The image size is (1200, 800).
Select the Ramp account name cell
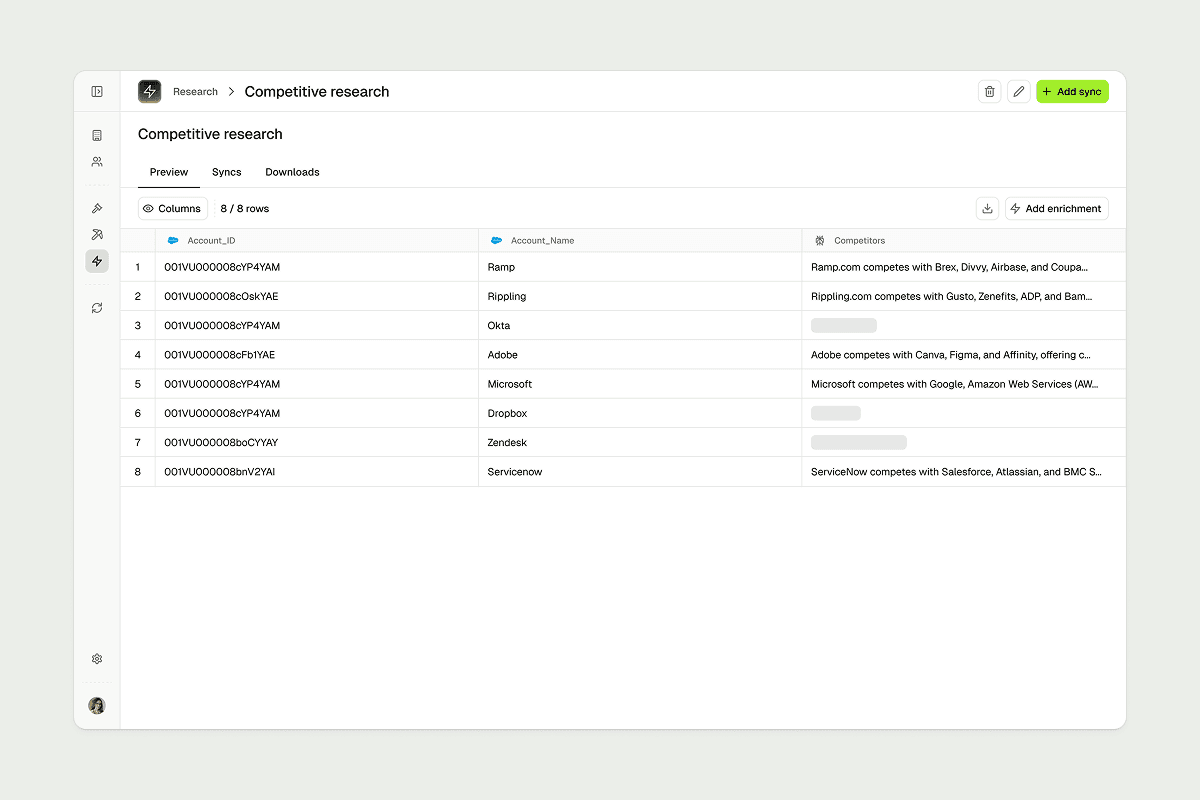point(640,267)
